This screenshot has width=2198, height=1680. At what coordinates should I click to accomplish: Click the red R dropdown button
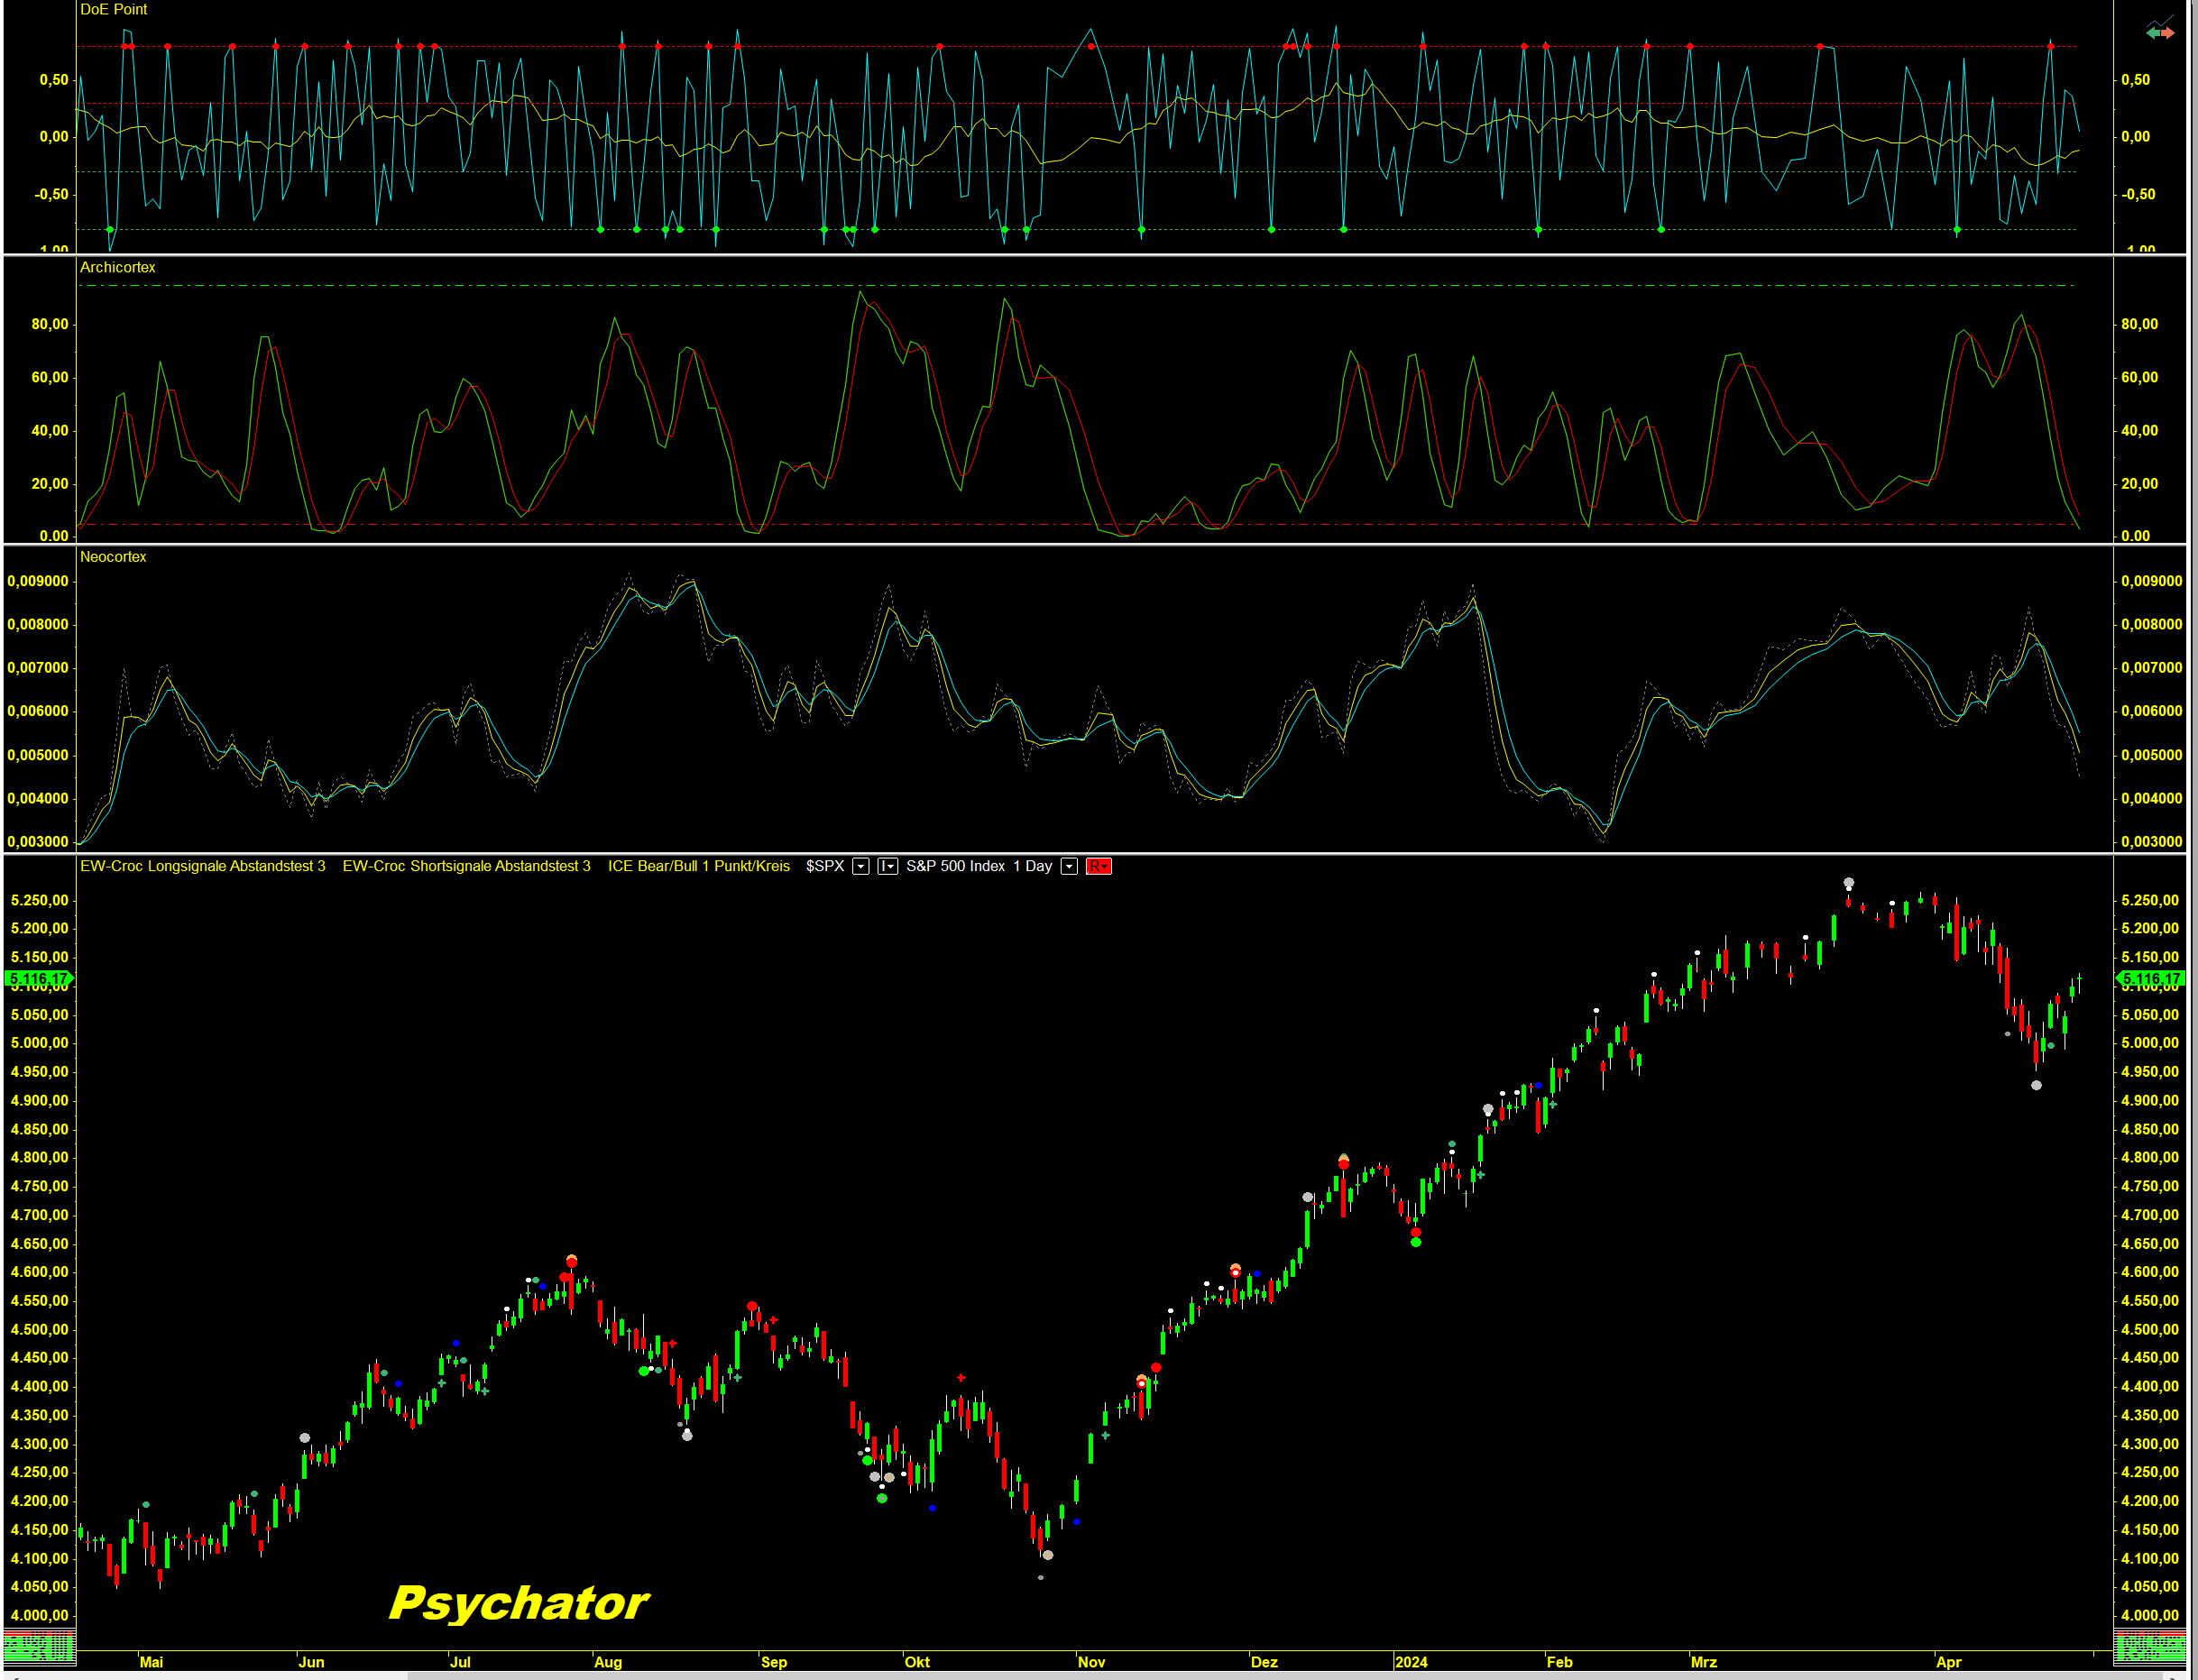click(x=1098, y=866)
